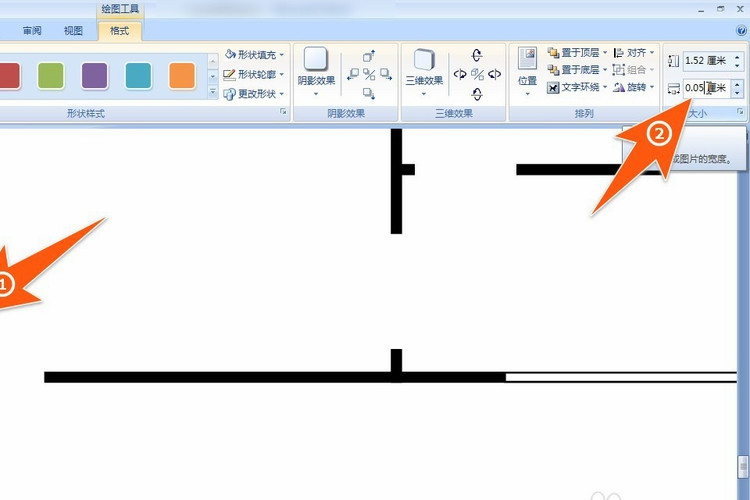Click the shape height field showing 1.52 厘米
This screenshot has width=750, height=500.
pos(706,61)
